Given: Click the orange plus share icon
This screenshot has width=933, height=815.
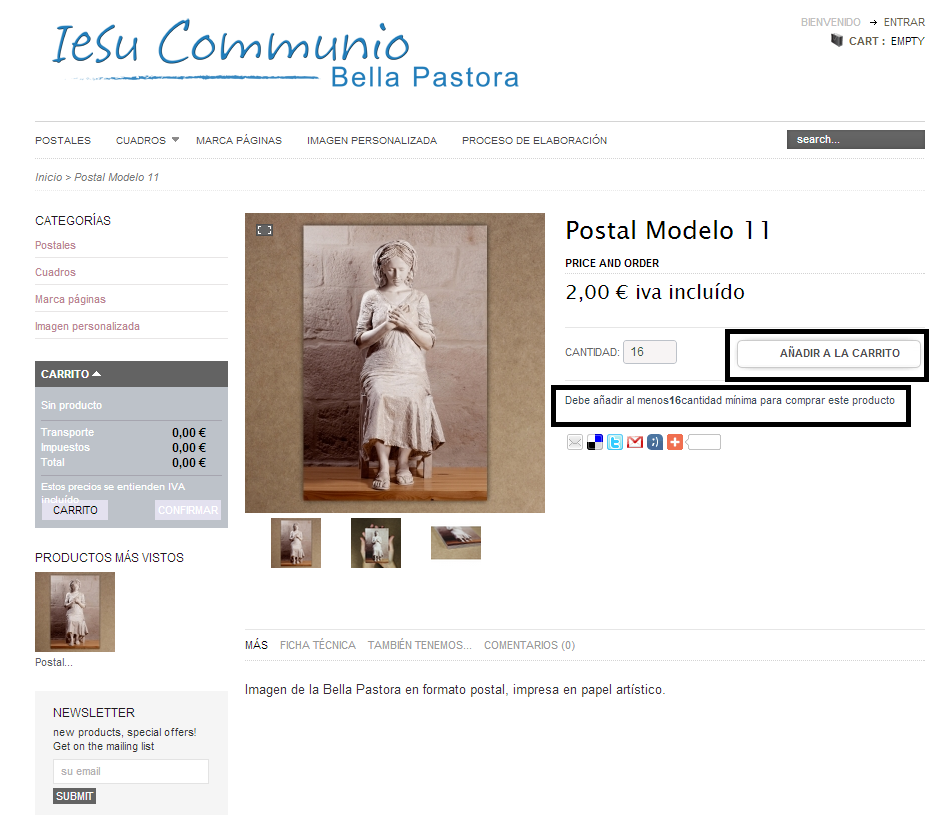Looking at the screenshot, I should pos(675,442).
